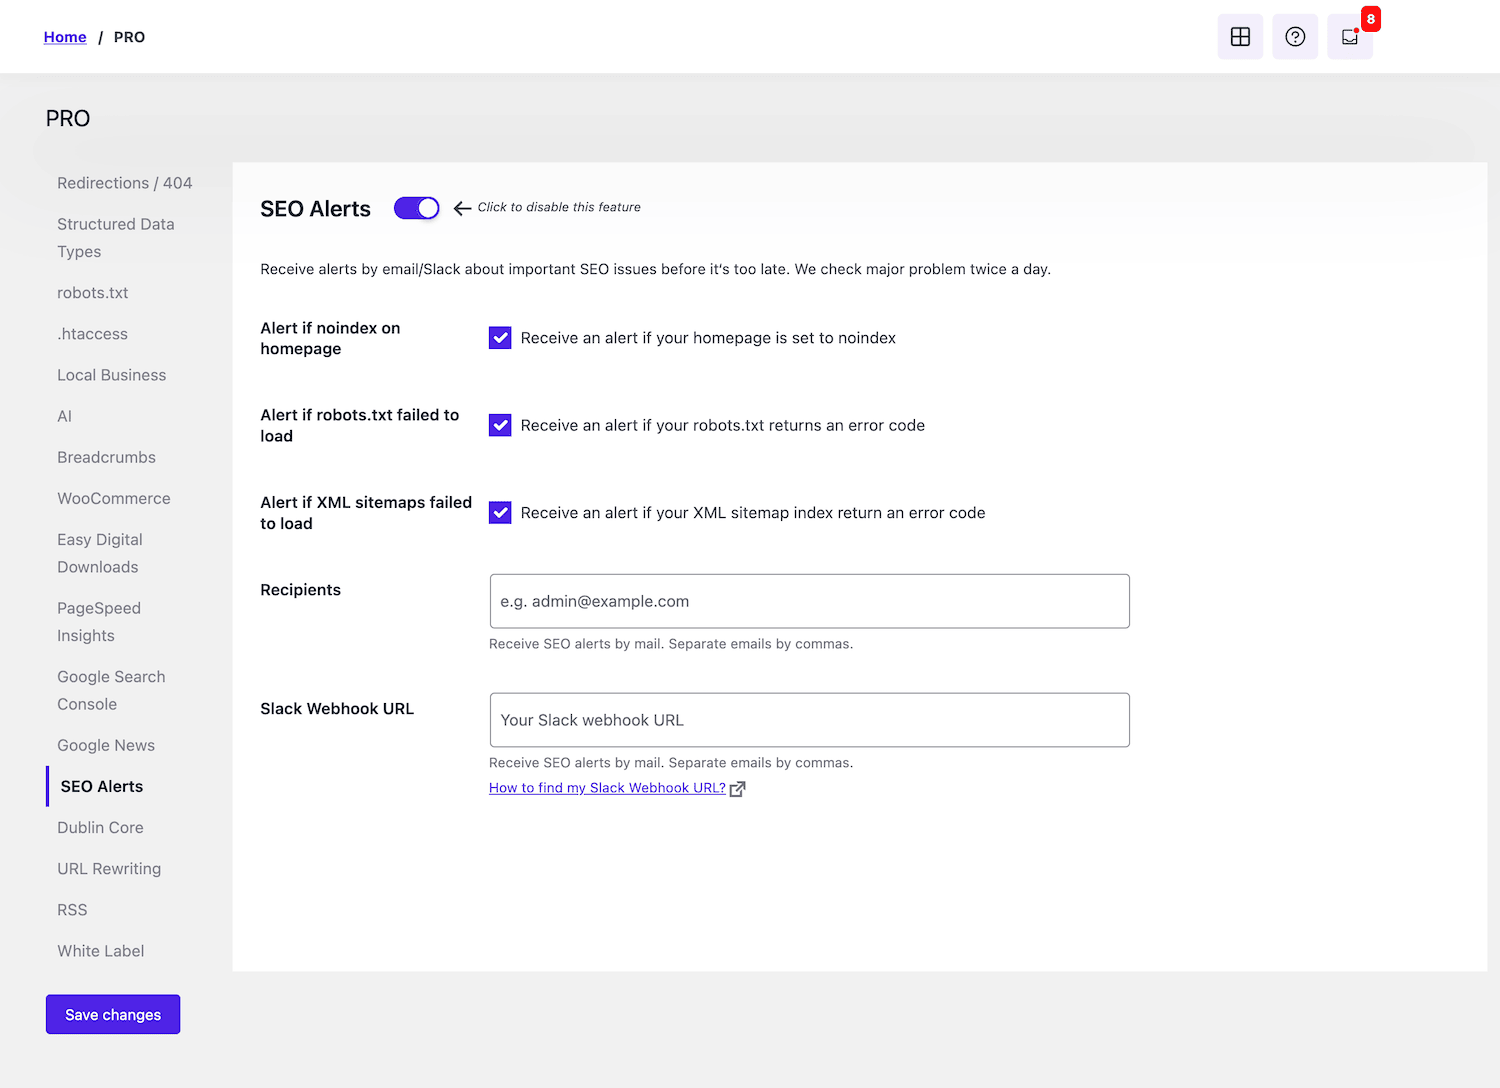Click the PRO breadcrumb text
Viewport: 1500px width, 1088px height.
[x=129, y=37]
